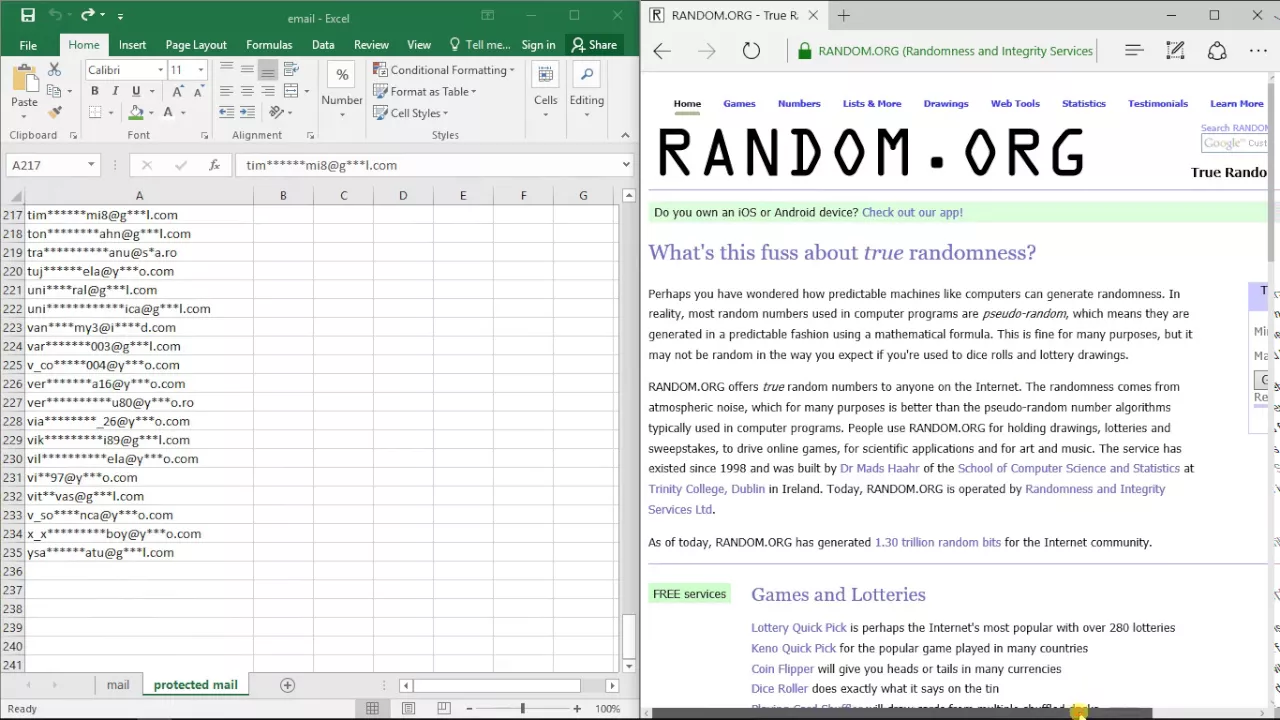Screen dimensions: 1280x720
Task: Click the Cut scissors icon
Action: pos(54,70)
